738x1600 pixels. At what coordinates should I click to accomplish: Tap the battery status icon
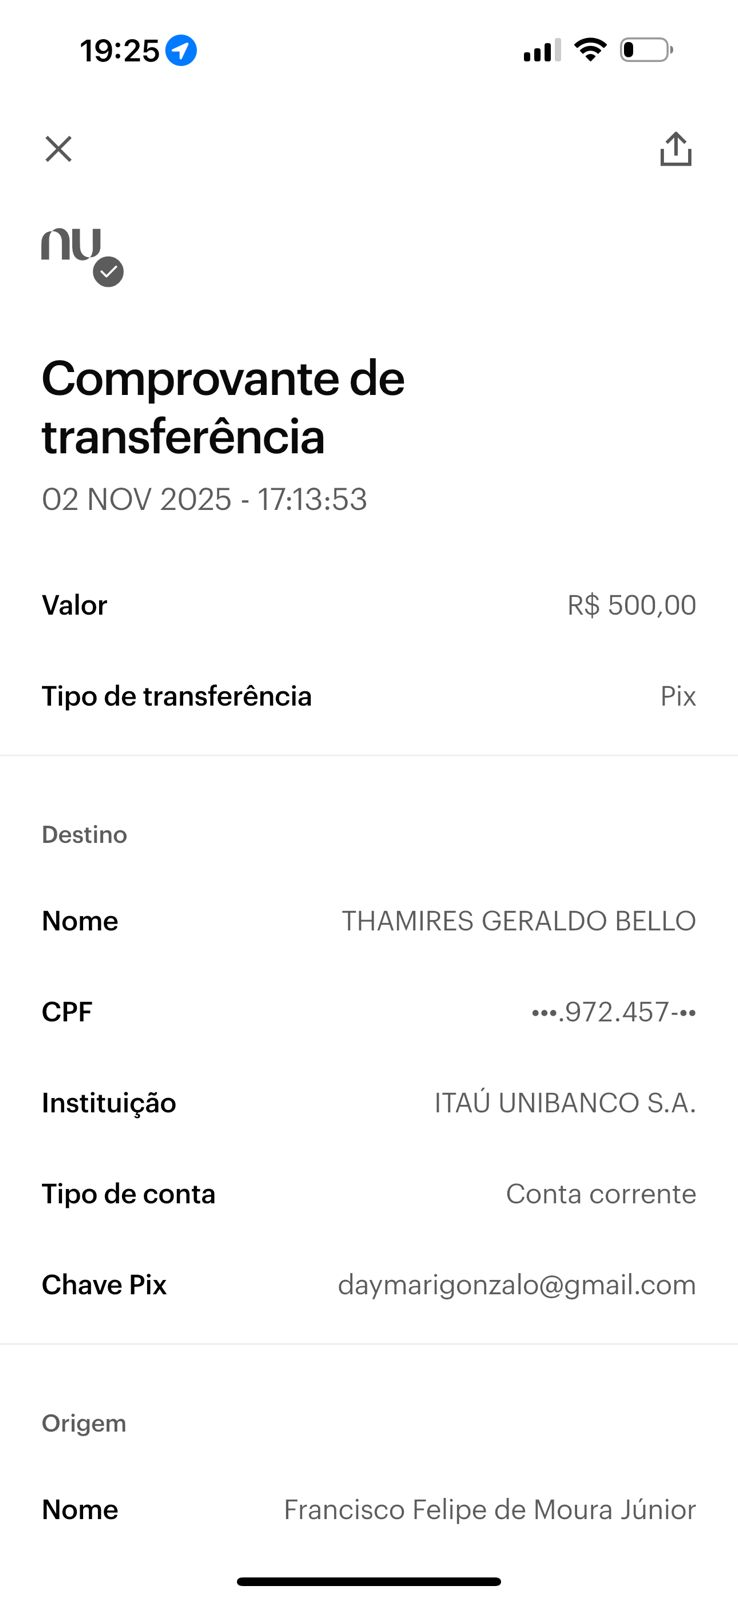(x=646, y=50)
